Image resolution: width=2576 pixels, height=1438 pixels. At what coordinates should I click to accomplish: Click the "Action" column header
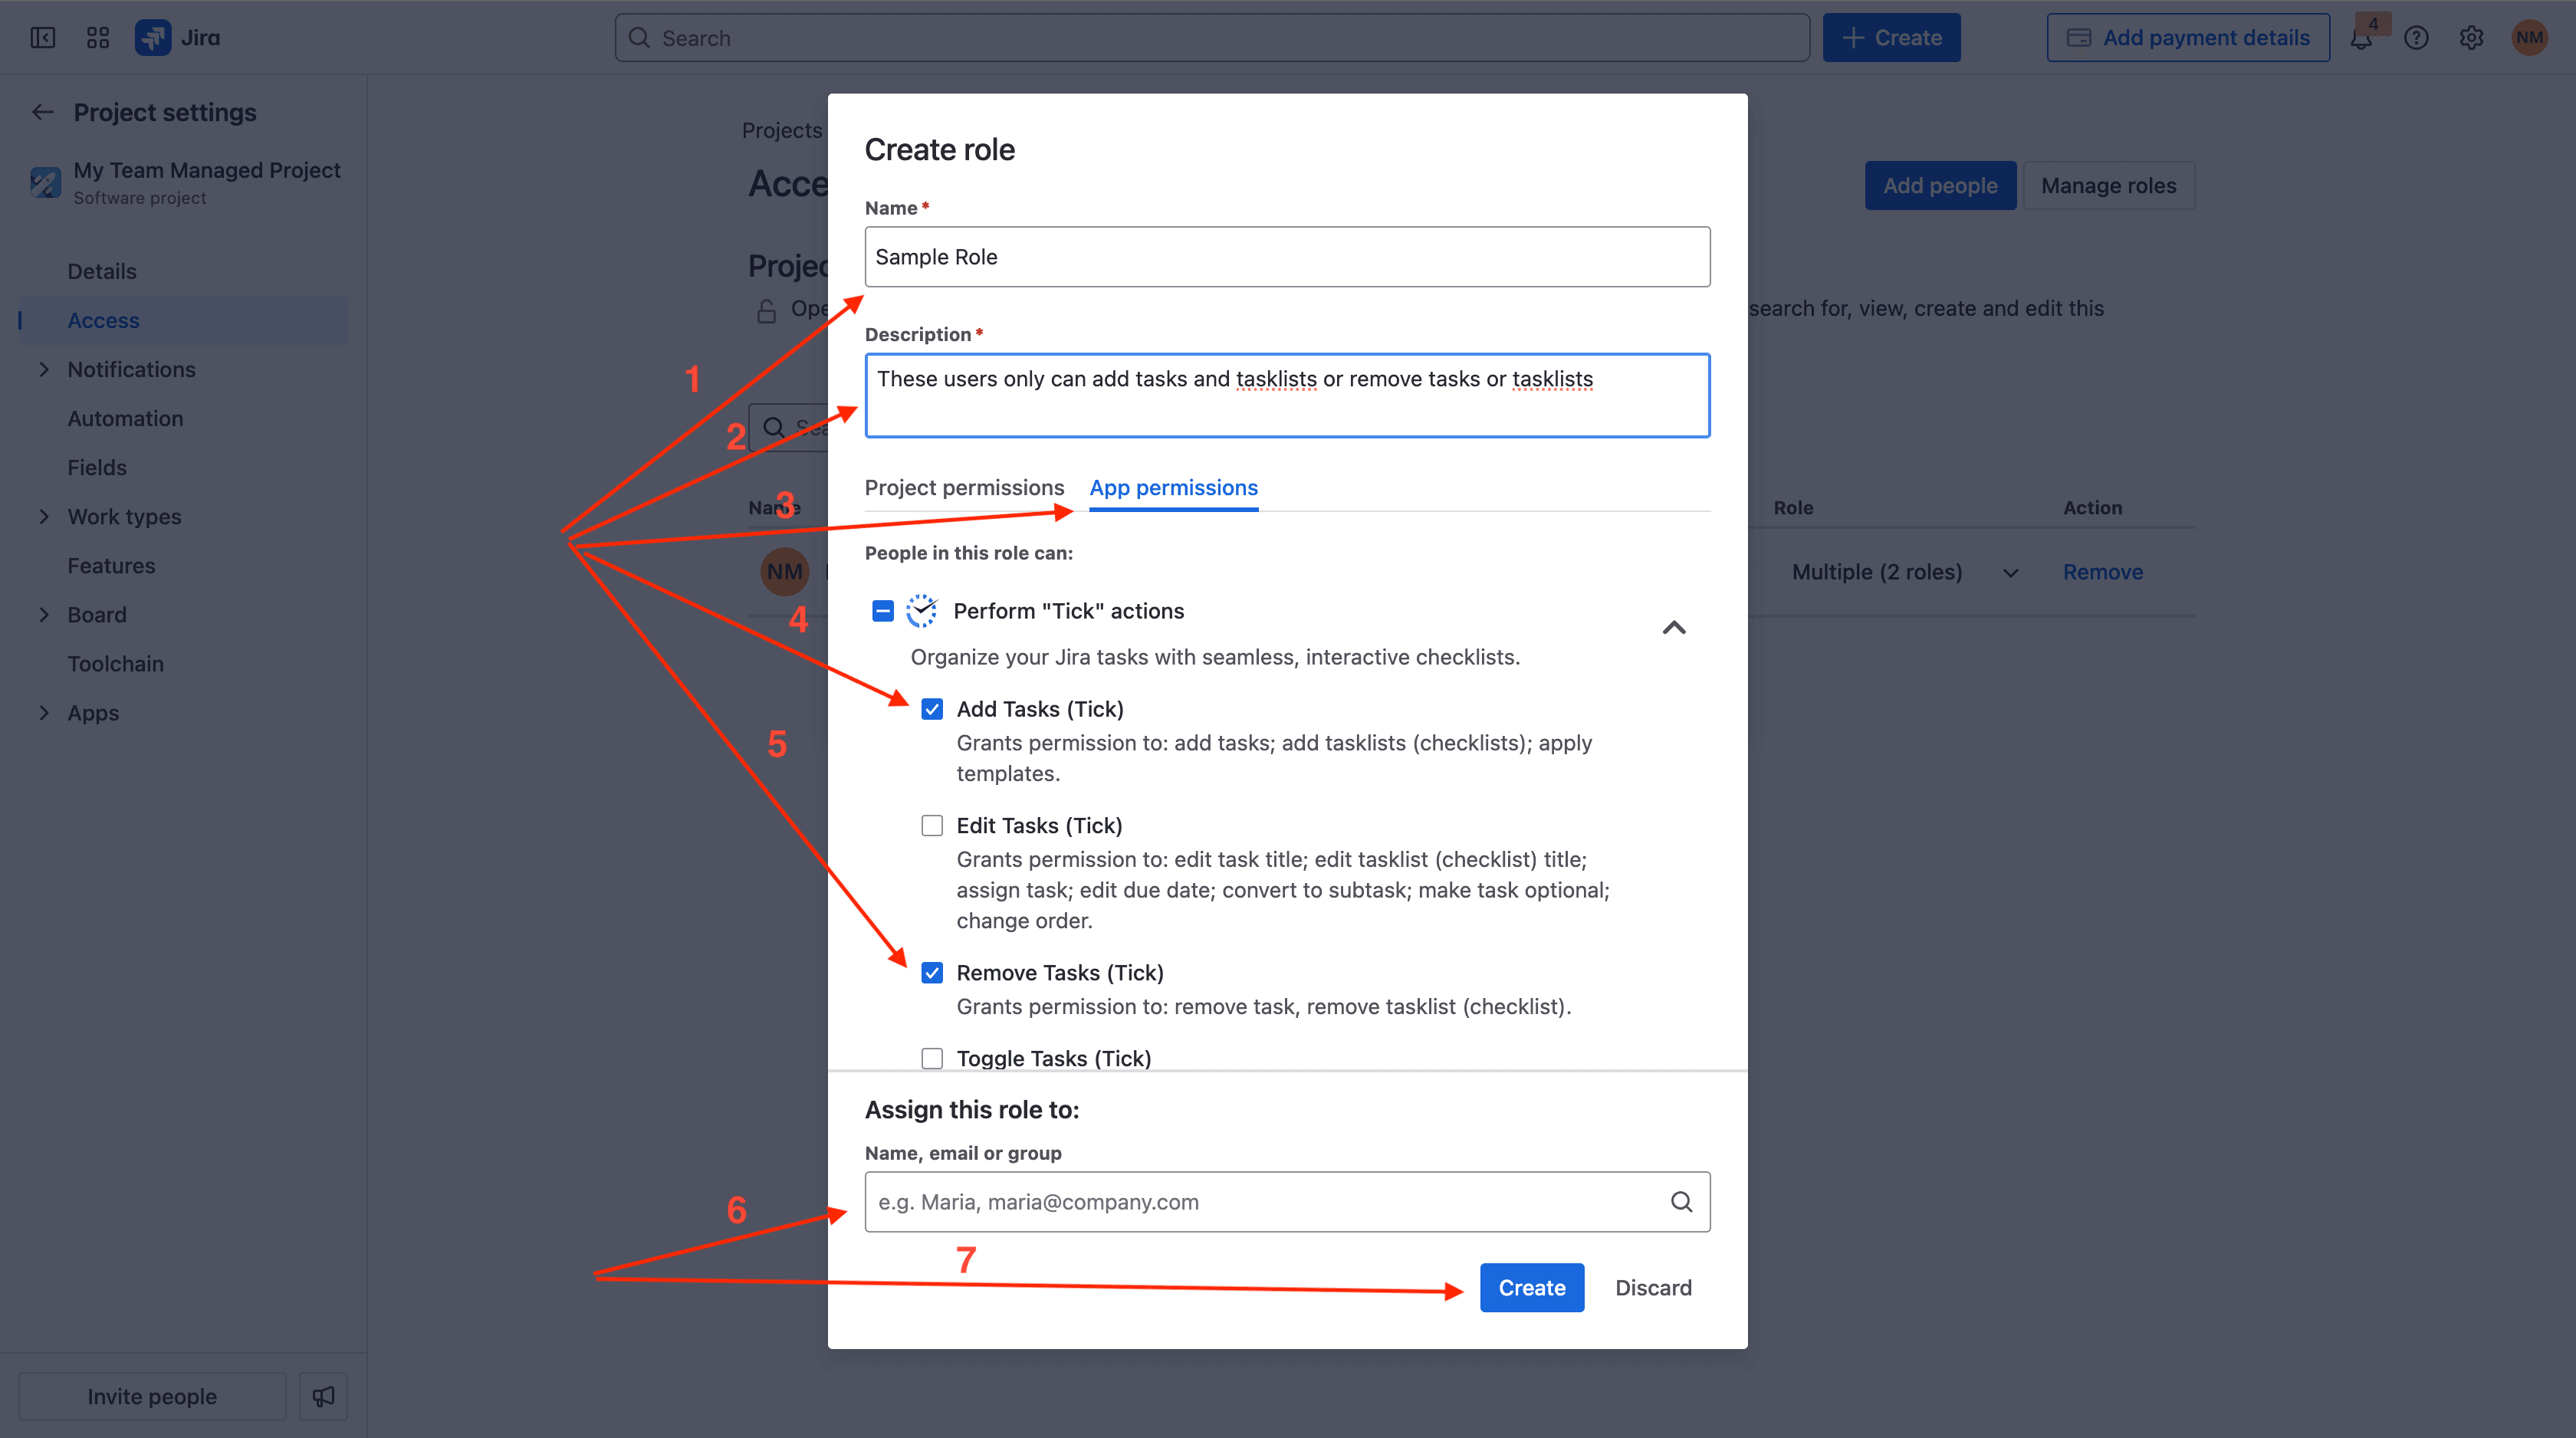point(2092,508)
